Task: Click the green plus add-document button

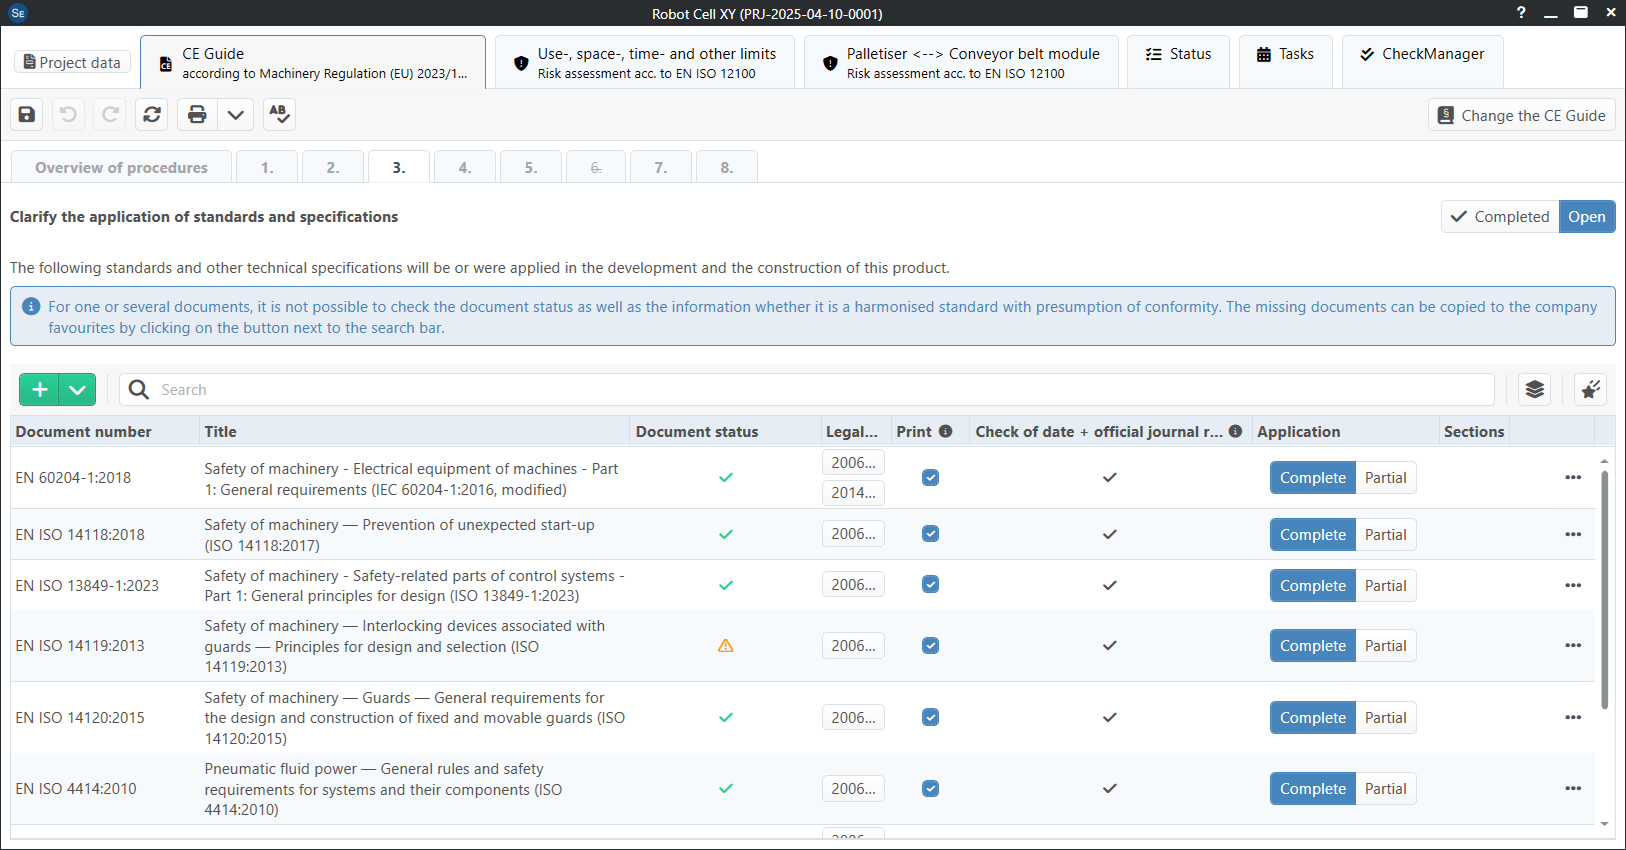Action: [x=39, y=390]
